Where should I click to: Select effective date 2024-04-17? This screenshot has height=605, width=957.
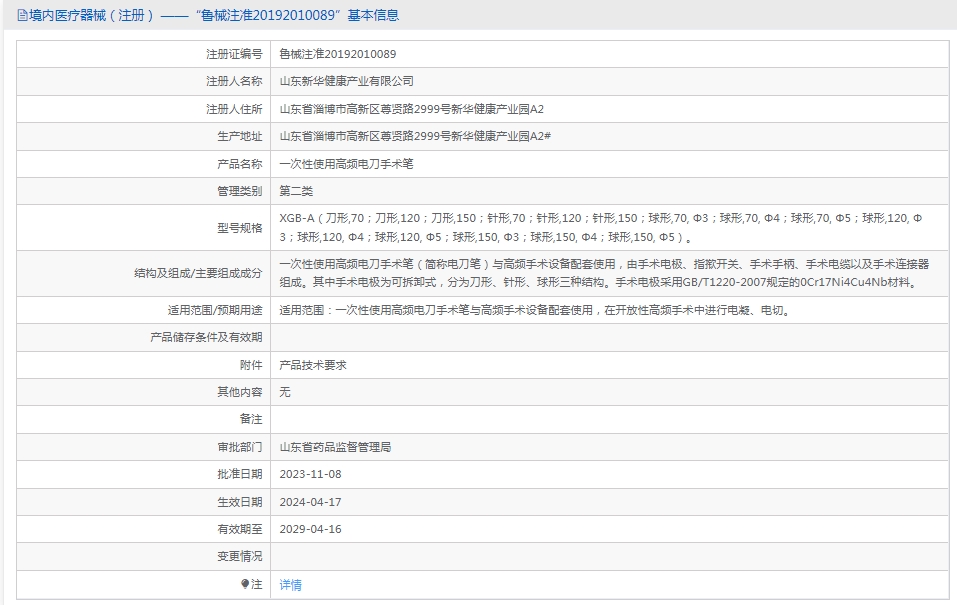pos(311,502)
